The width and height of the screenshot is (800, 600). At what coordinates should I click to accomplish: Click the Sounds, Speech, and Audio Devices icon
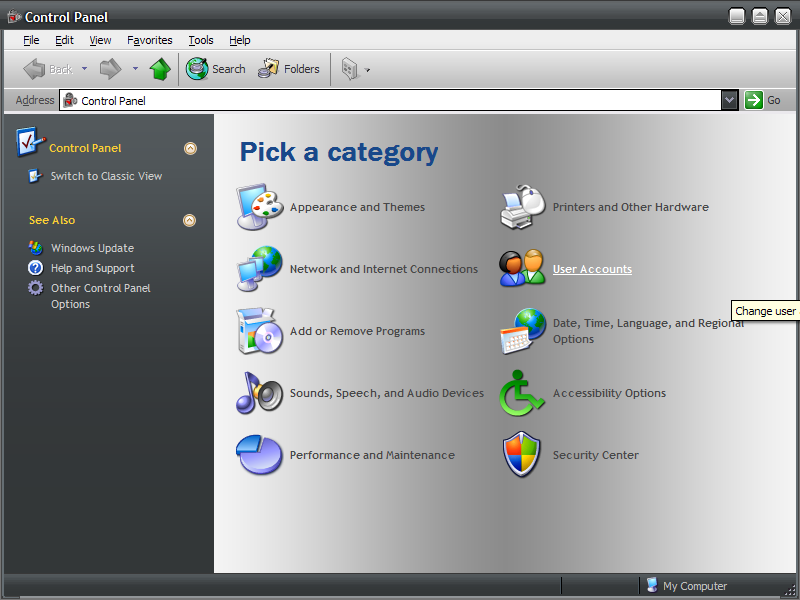[259, 393]
